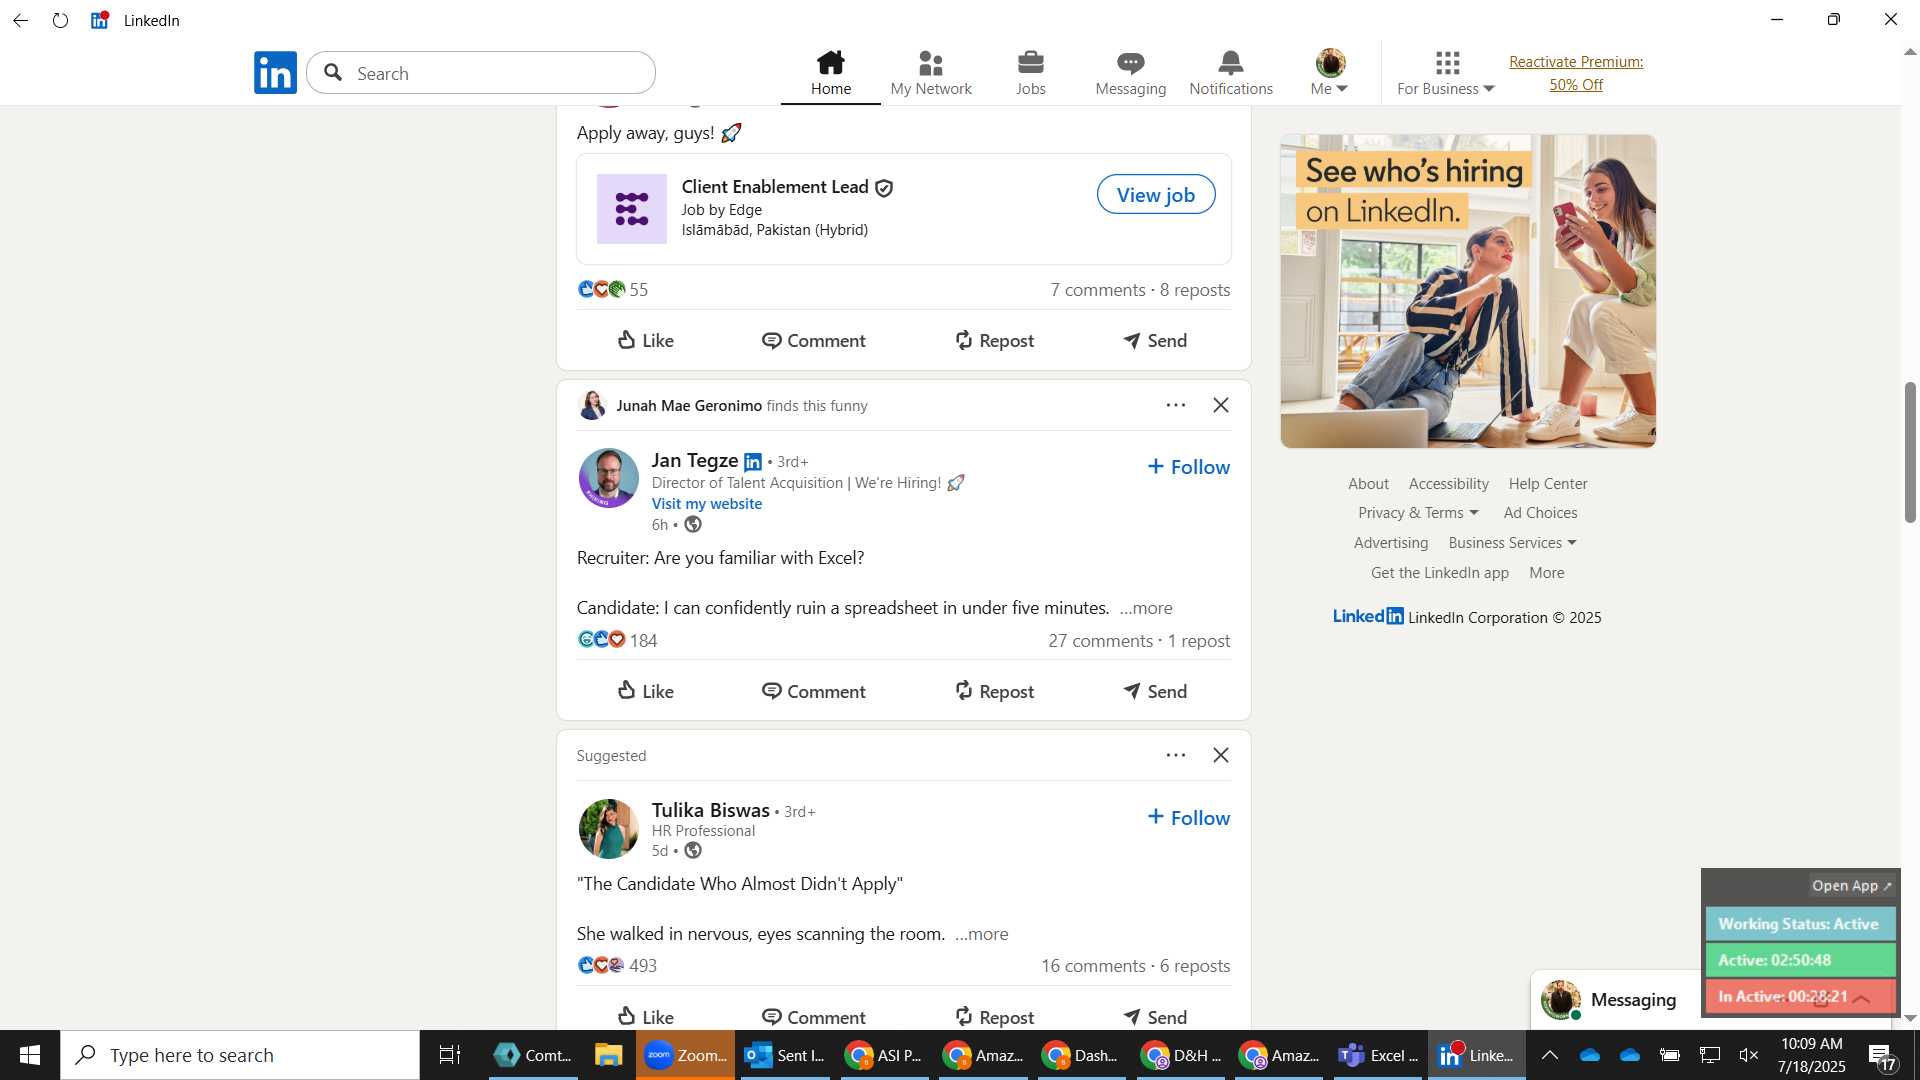The height and width of the screenshot is (1080, 1920).
Task: Open Jan Tegze's profile name
Action: (695, 460)
